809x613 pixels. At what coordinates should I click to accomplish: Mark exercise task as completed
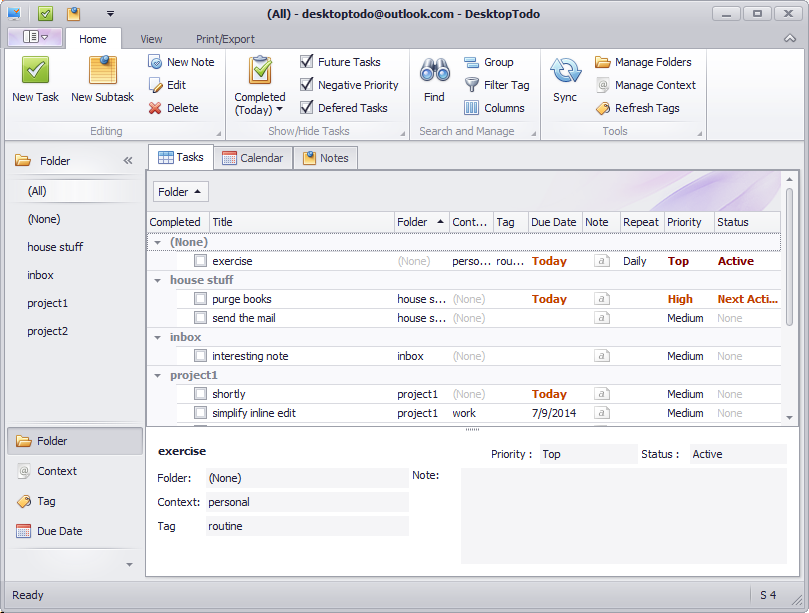click(x=200, y=261)
